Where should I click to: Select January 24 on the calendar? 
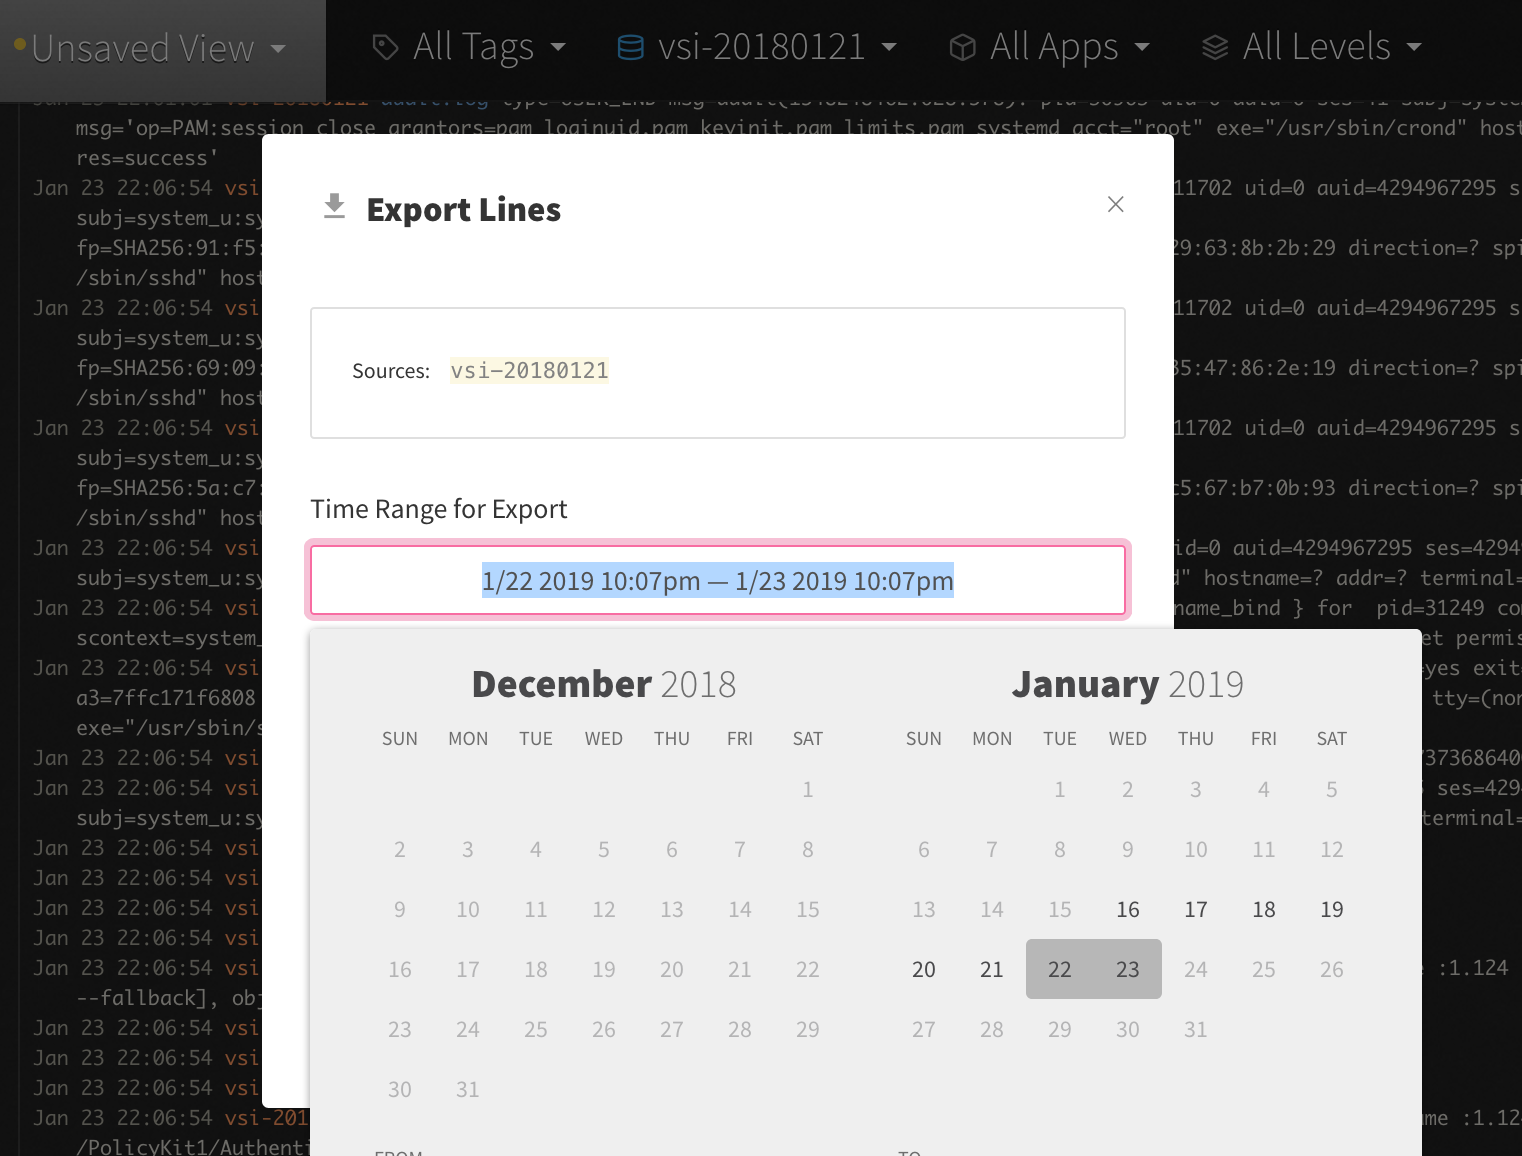tap(1195, 969)
